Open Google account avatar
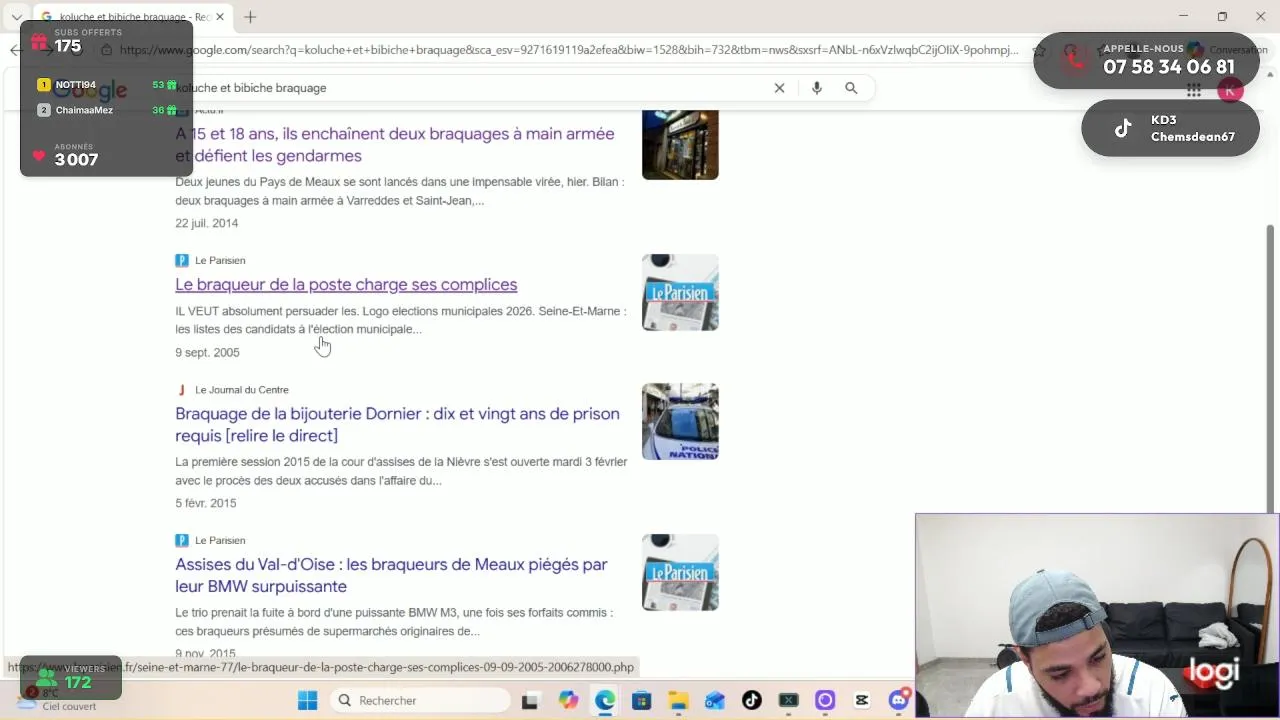1280x720 pixels. click(1230, 90)
